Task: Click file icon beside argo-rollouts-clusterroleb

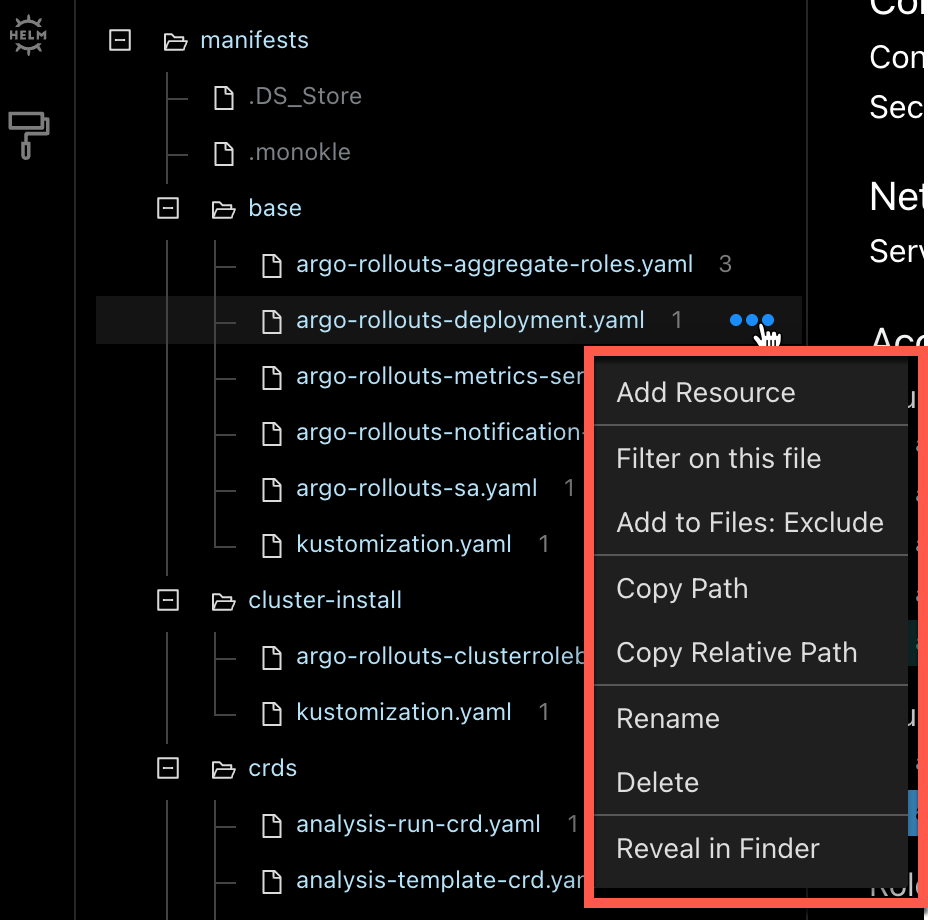Action: [272, 658]
